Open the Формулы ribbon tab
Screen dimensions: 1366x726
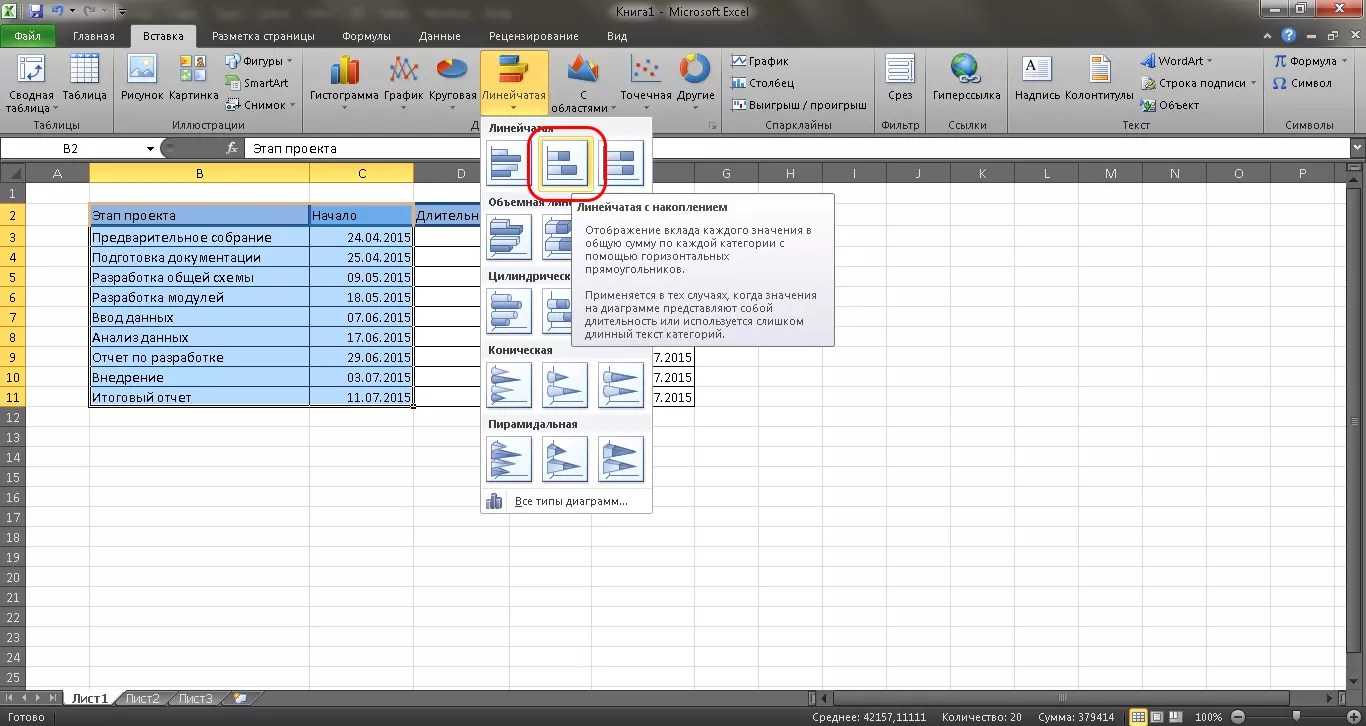(x=366, y=36)
